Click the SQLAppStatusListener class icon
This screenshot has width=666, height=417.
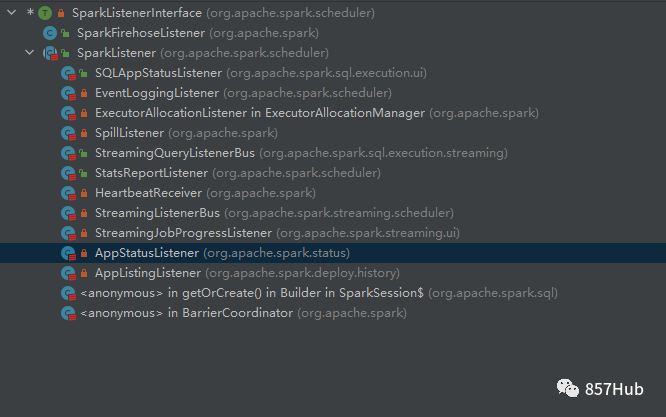[68, 73]
